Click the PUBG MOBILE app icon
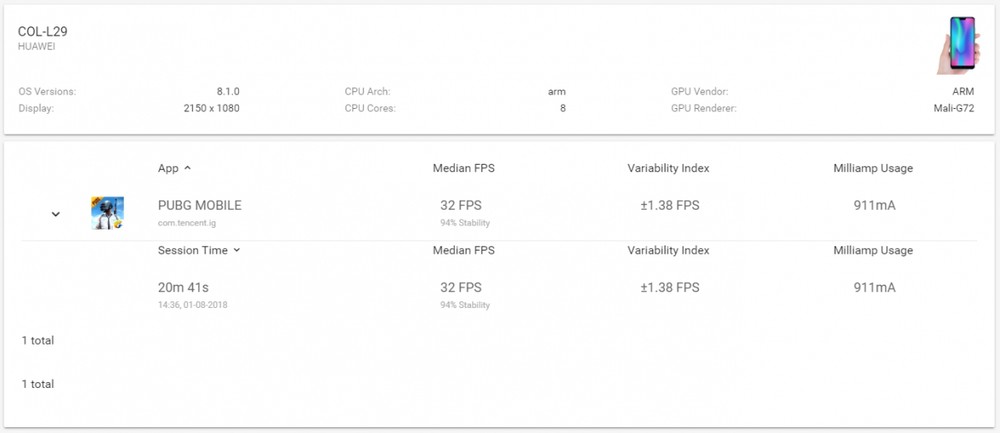The height and width of the screenshot is (433, 1000). [x=107, y=213]
